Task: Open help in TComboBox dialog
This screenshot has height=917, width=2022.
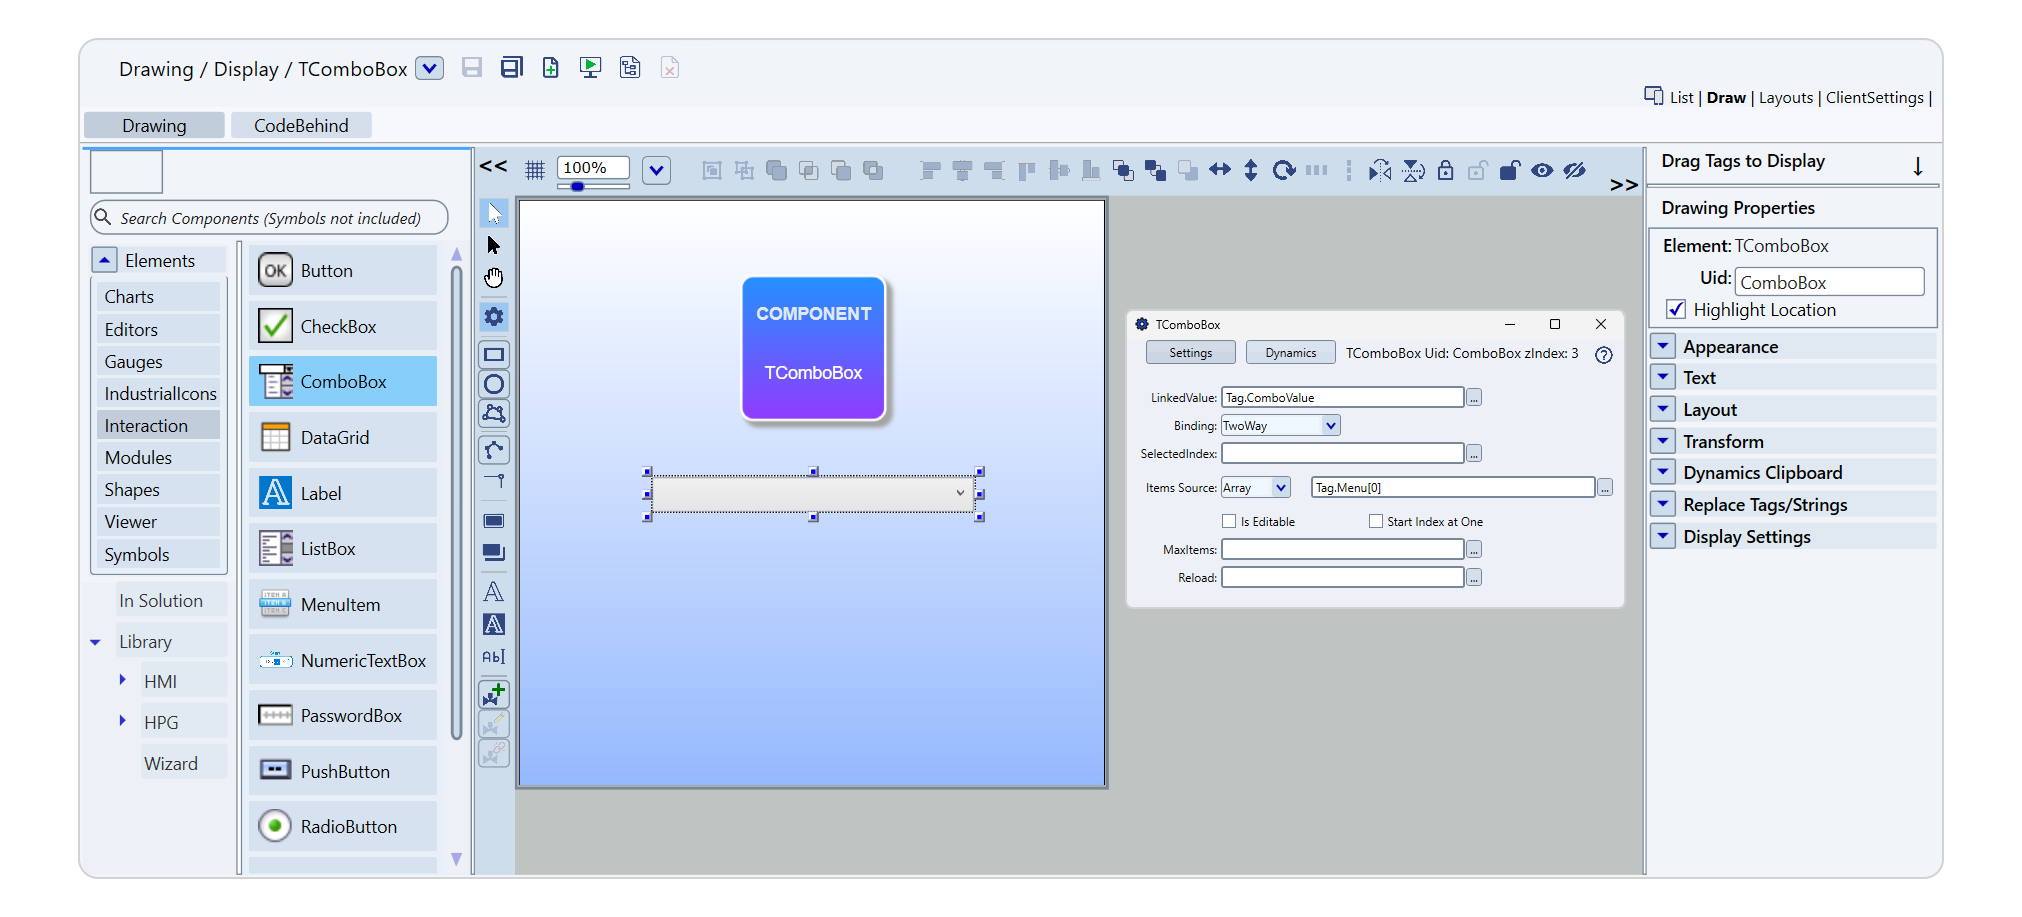Action: (x=1604, y=355)
